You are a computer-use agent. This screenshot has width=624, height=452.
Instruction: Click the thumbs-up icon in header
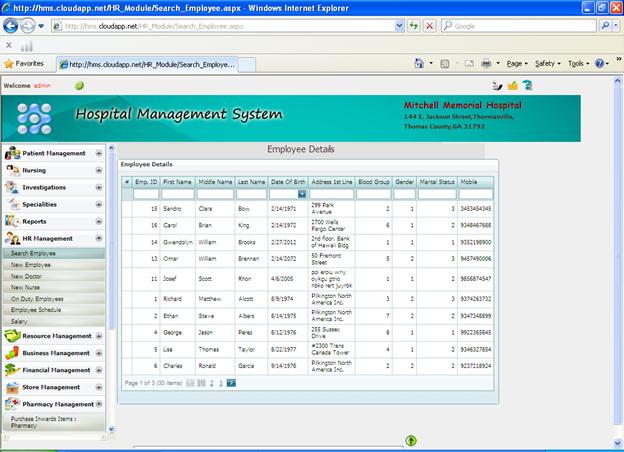point(512,86)
